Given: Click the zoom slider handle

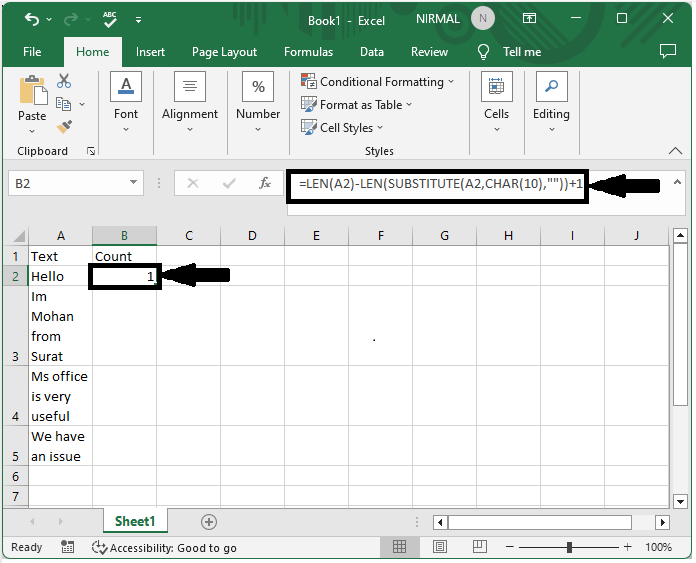Looking at the screenshot, I should pyautogui.click(x=569, y=547).
